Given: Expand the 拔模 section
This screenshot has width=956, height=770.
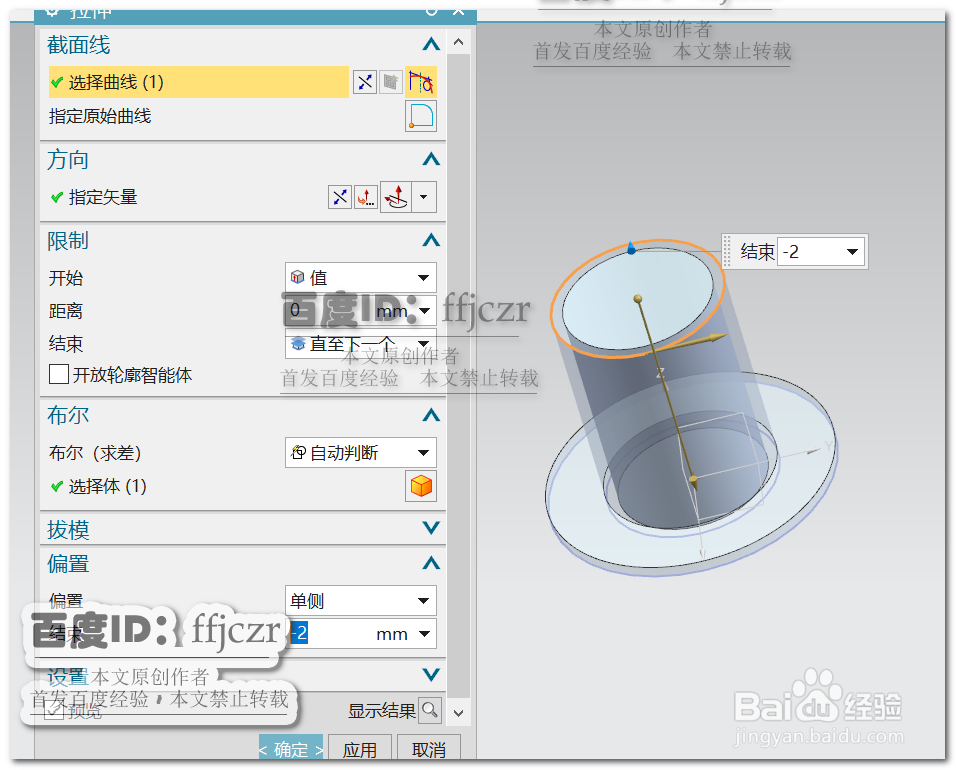Looking at the screenshot, I should pos(430,529).
